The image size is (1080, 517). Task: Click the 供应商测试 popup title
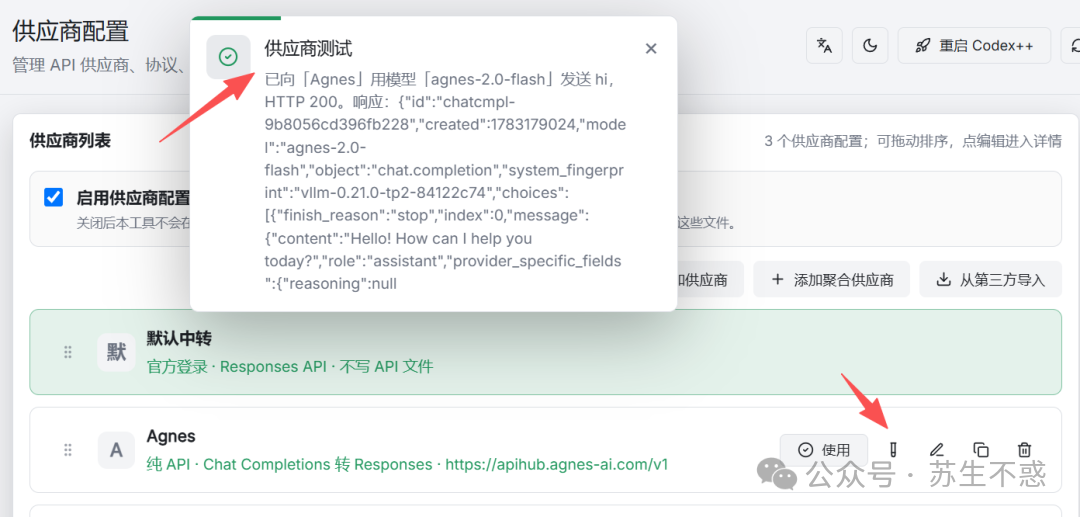coord(308,48)
